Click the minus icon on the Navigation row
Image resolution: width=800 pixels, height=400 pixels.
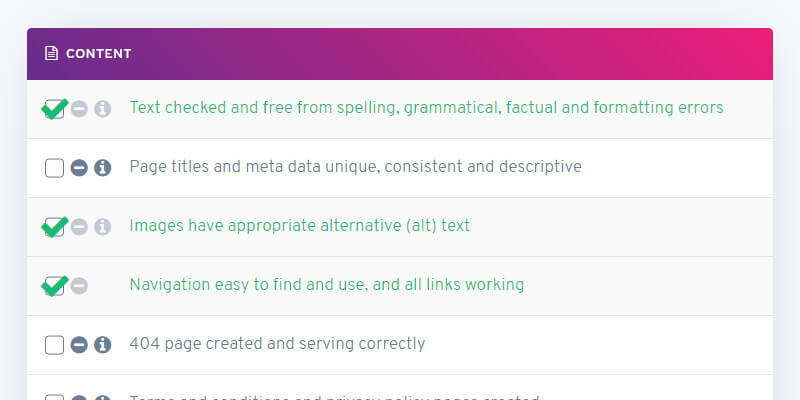click(79, 286)
